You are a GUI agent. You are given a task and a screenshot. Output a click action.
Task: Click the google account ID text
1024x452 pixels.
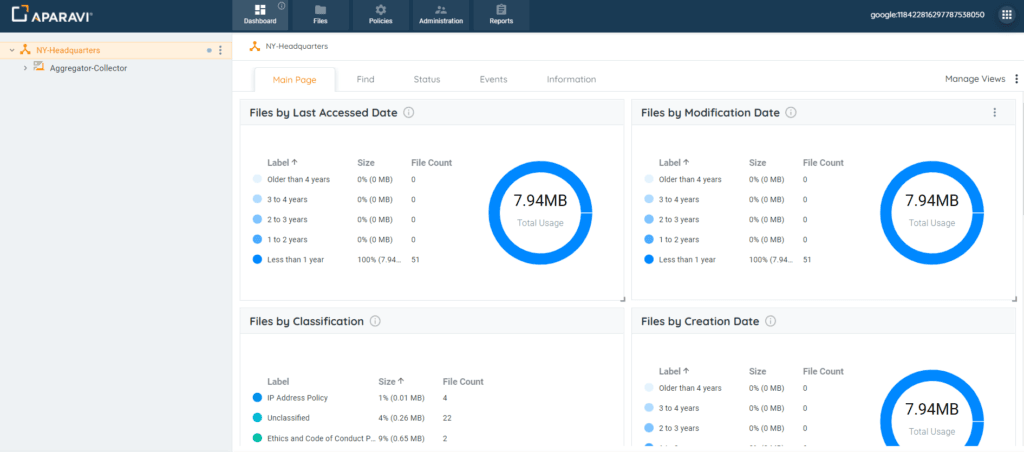tap(927, 14)
